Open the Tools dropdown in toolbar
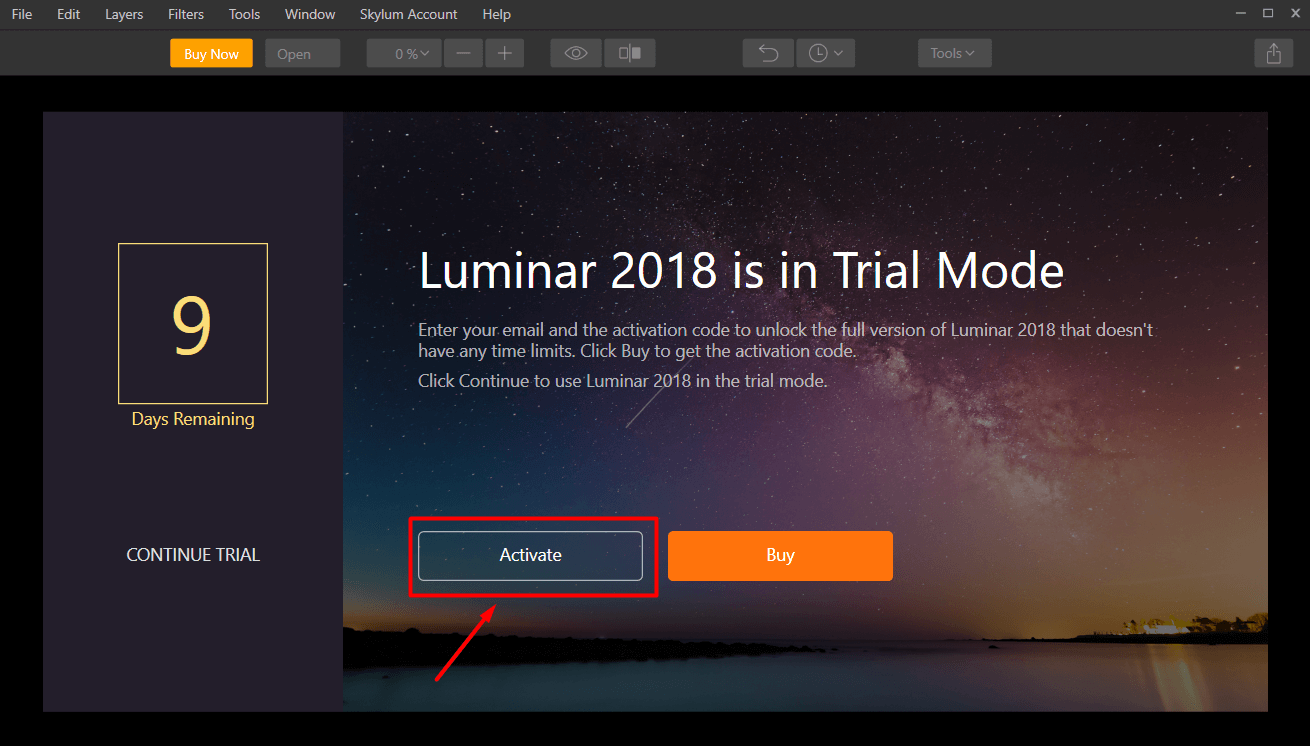1310x746 pixels. pyautogui.click(x=954, y=54)
